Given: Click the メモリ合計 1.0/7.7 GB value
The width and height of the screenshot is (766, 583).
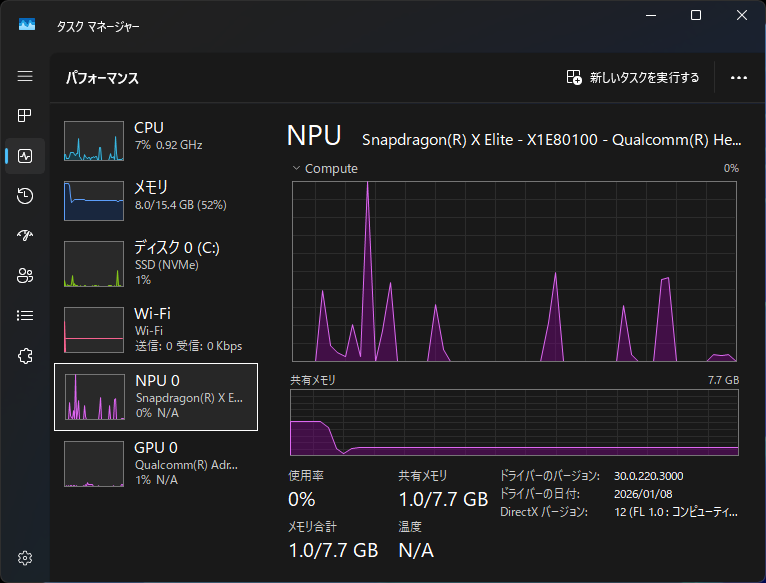Looking at the screenshot, I should click(x=333, y=551).
